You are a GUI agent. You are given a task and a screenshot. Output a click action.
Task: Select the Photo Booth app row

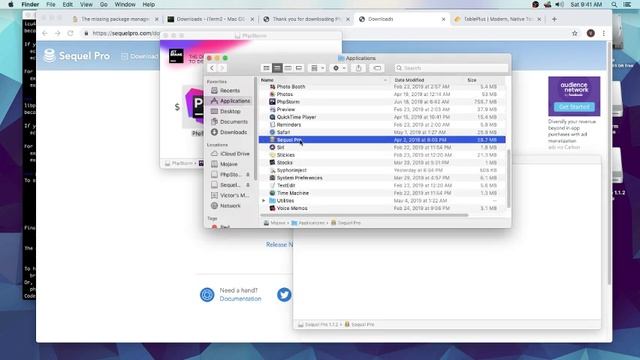382,87
